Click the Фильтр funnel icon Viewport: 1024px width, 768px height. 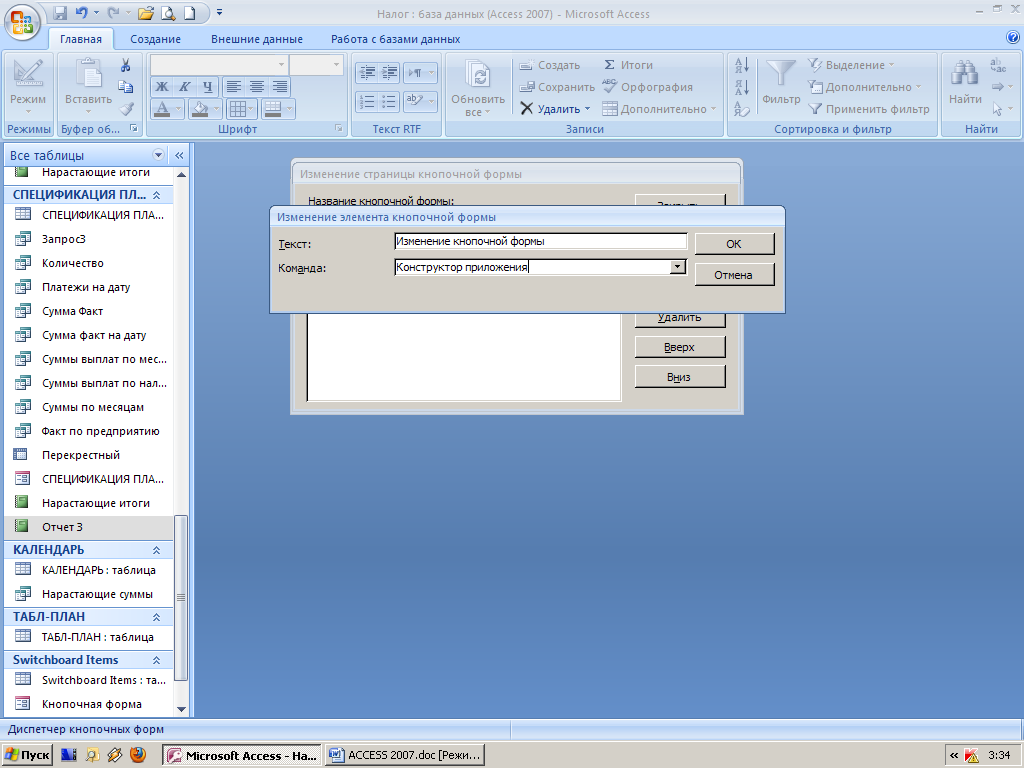780,74
